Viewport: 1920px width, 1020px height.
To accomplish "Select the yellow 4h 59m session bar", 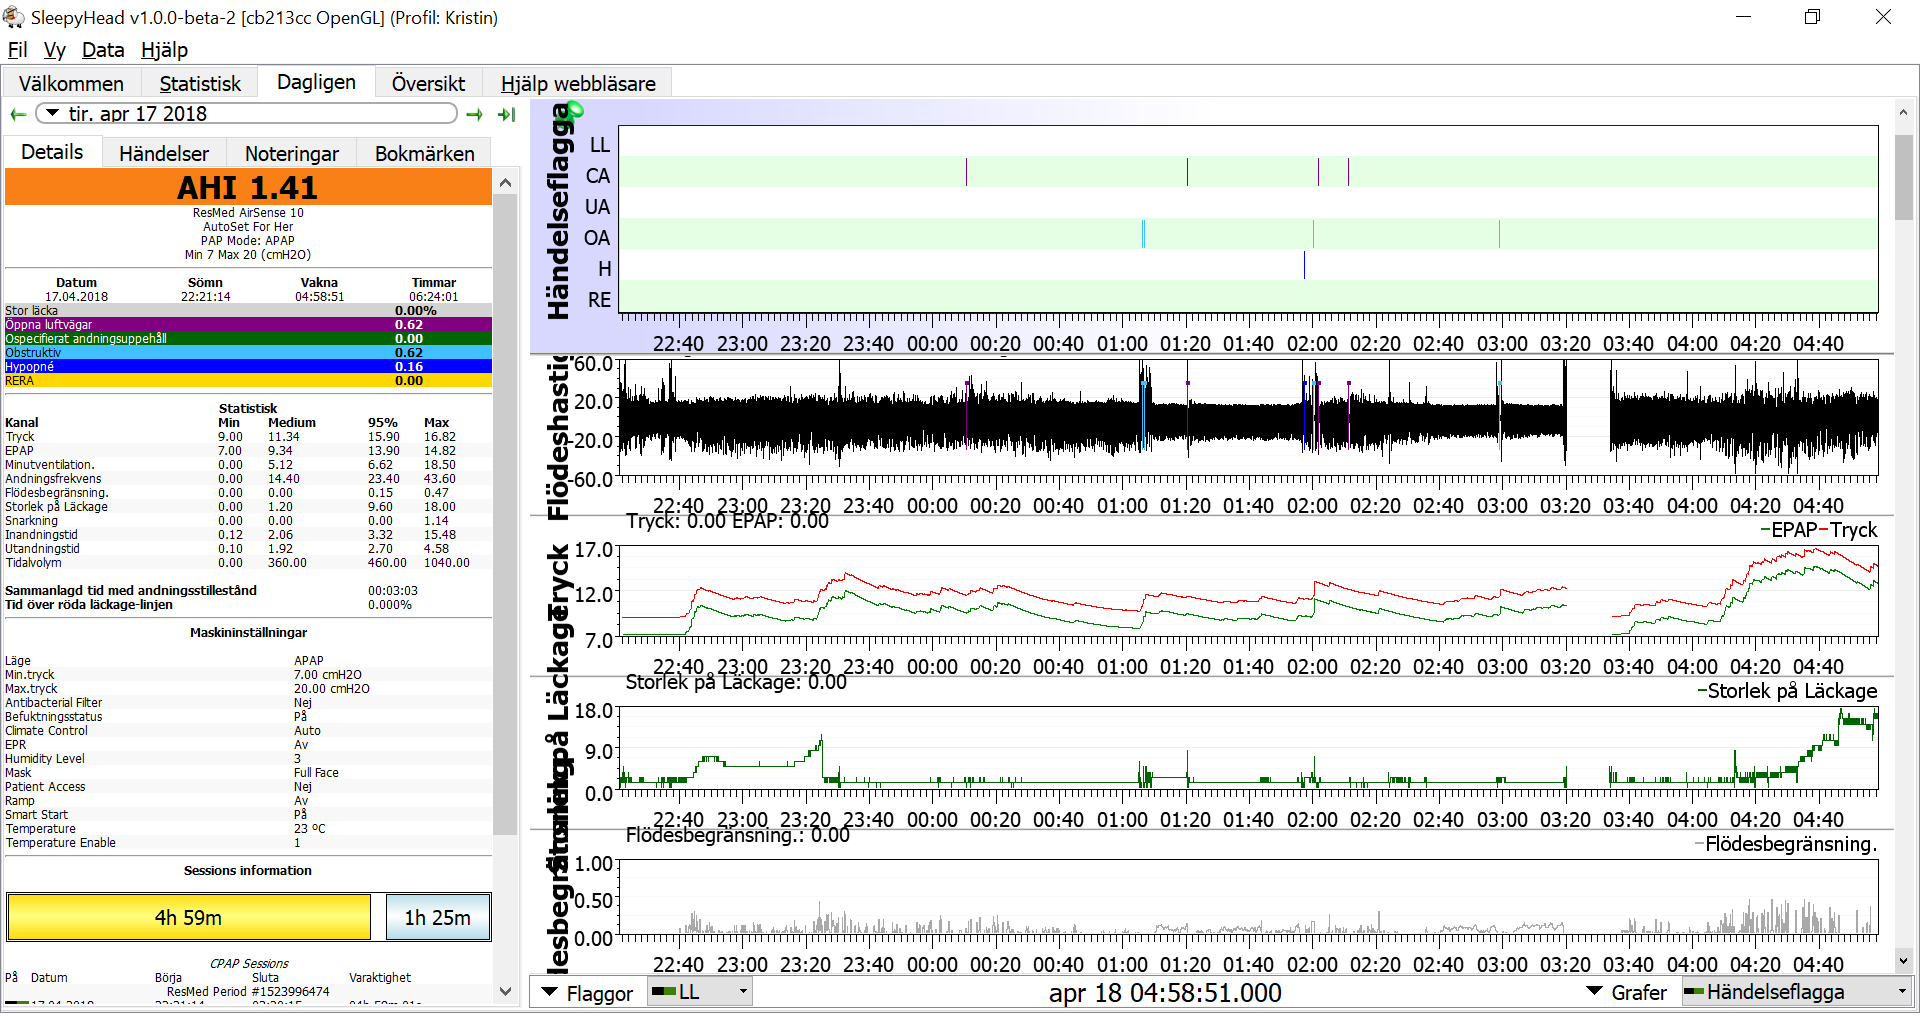I will click(x=188, y=917).
